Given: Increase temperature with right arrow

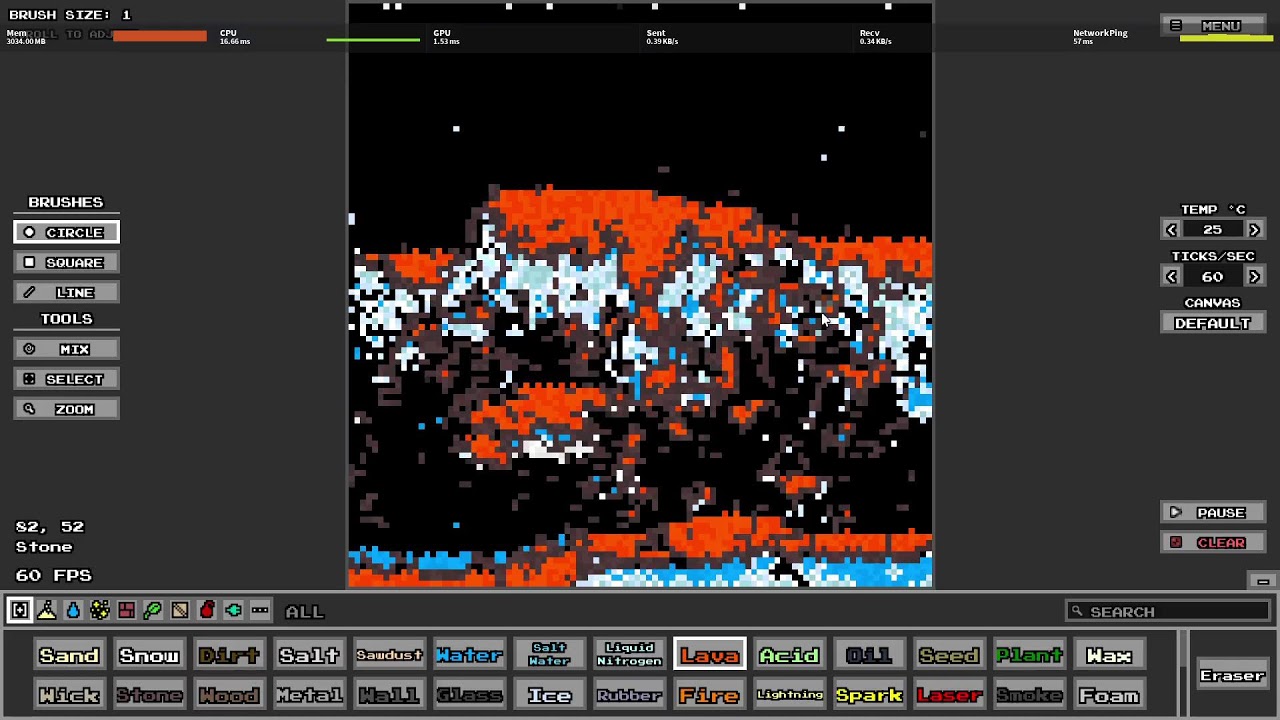Looking at the screenshot, I should point(1254,230).
